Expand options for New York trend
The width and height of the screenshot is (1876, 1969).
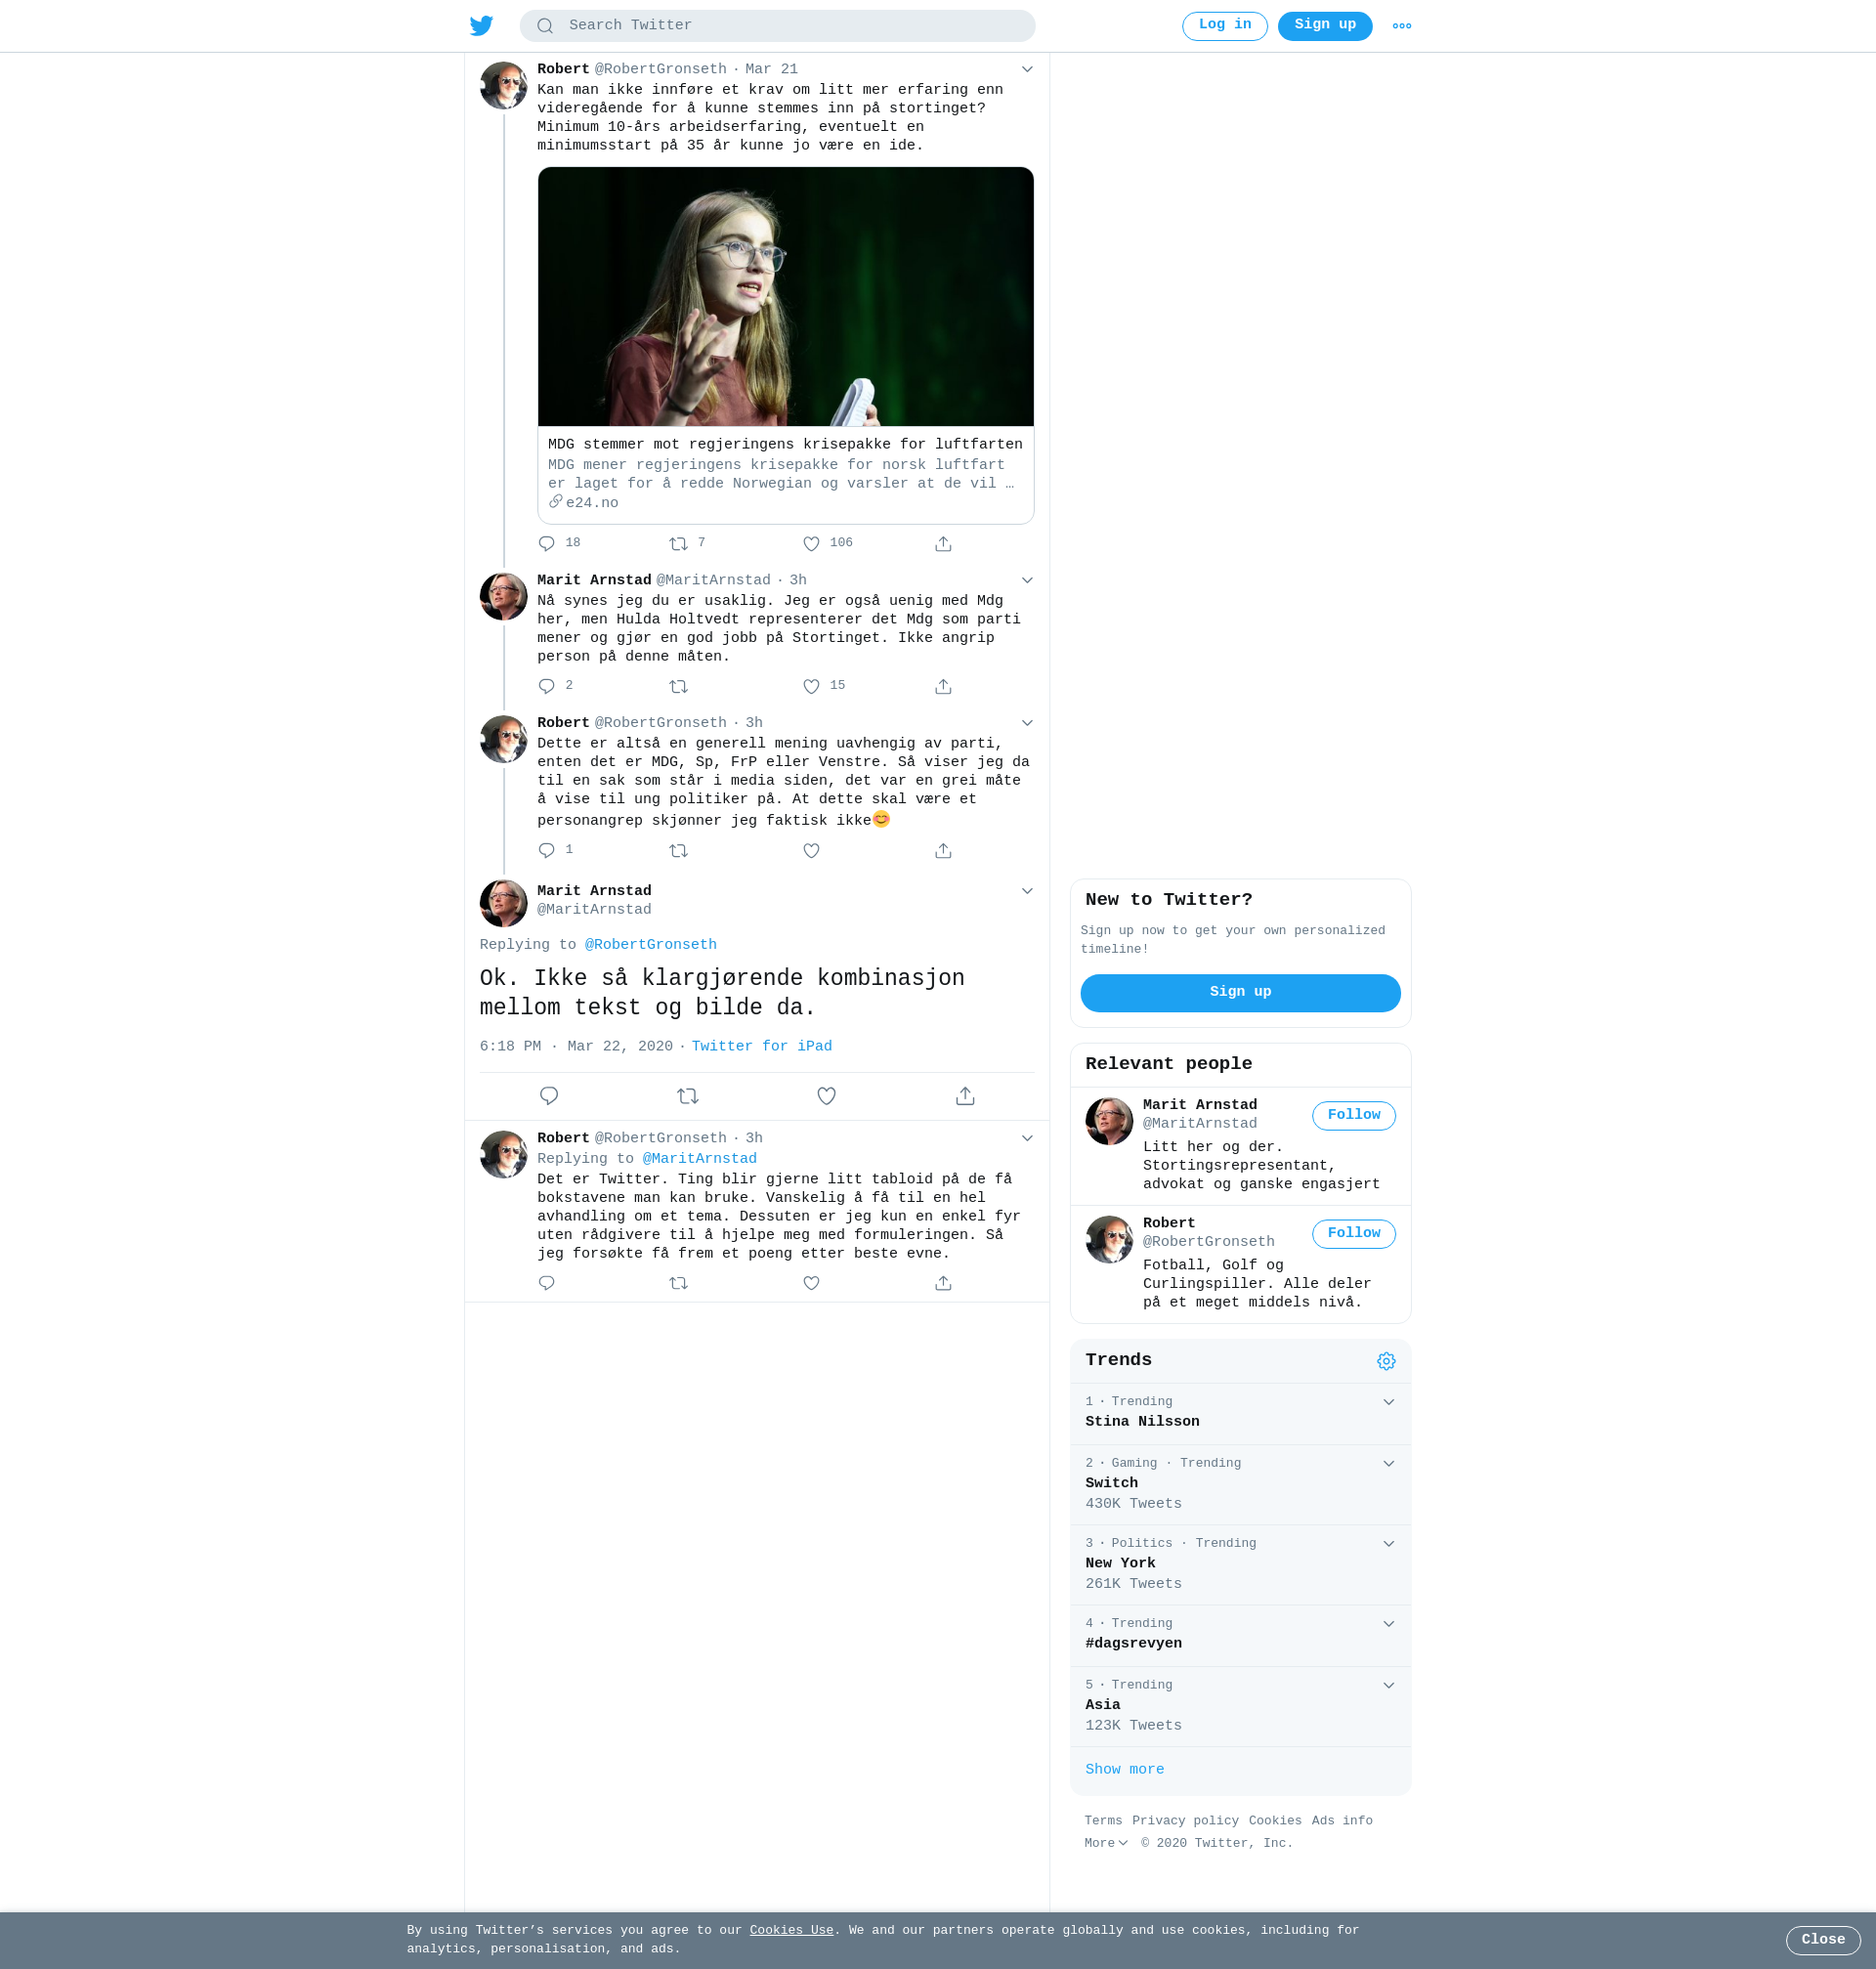click(1388, 1544)
